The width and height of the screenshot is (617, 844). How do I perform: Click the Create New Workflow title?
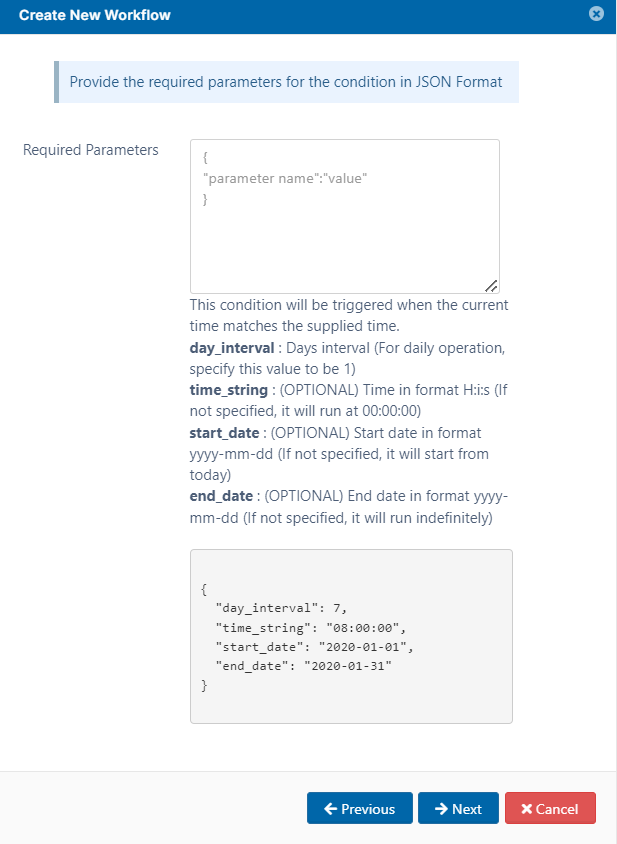[95, 15]
